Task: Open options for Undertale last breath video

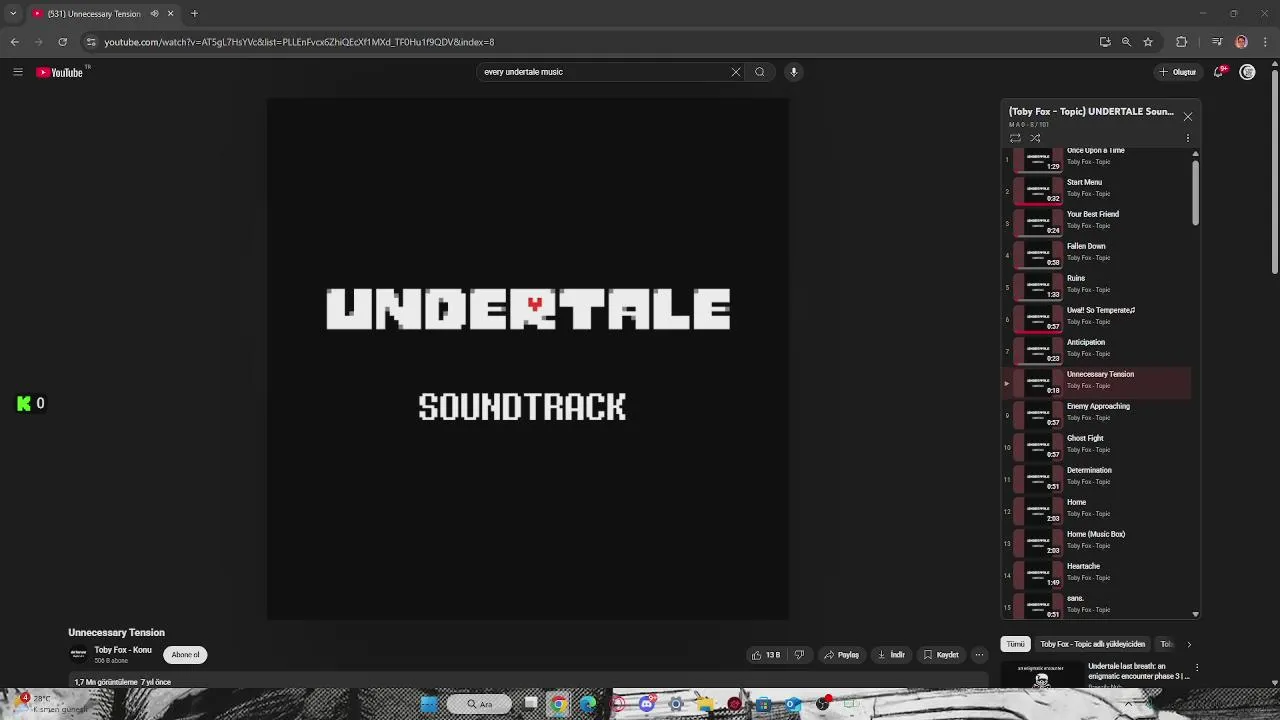Action: (x=1197, y=667)
